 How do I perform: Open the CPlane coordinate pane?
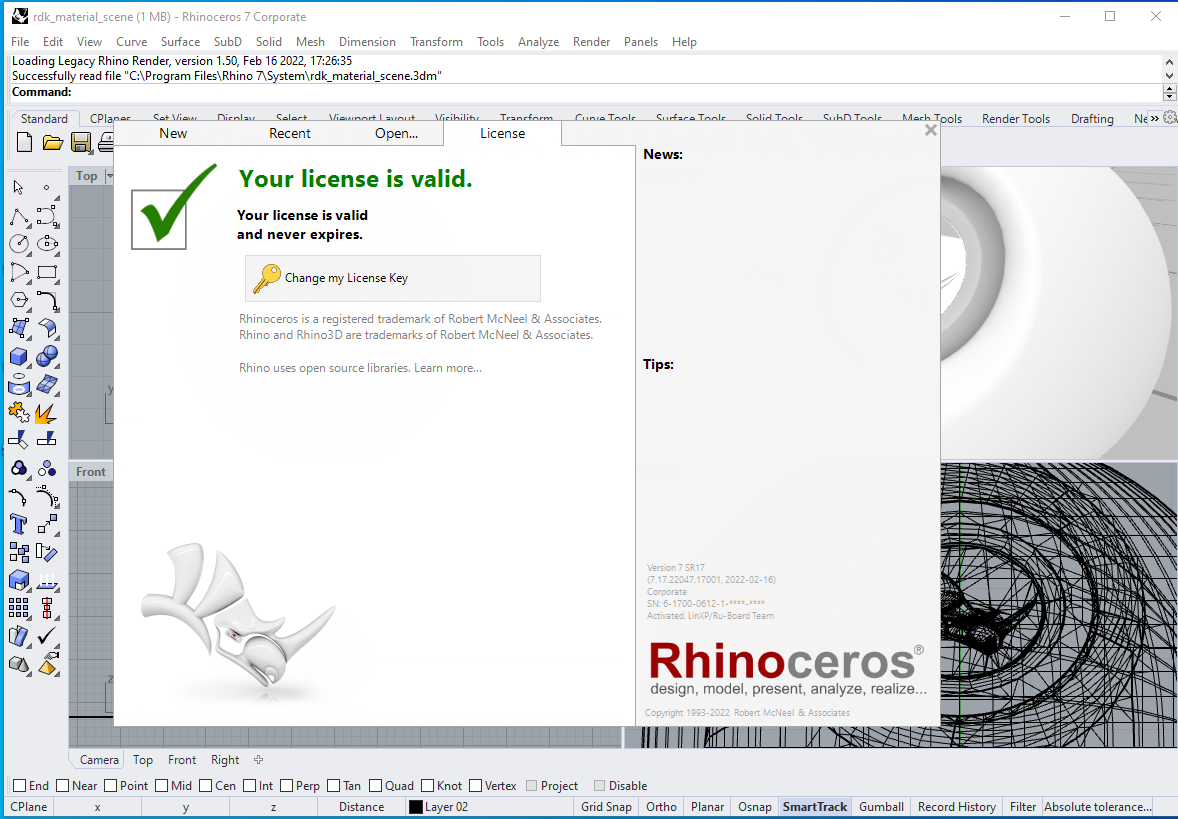[29, 807]
